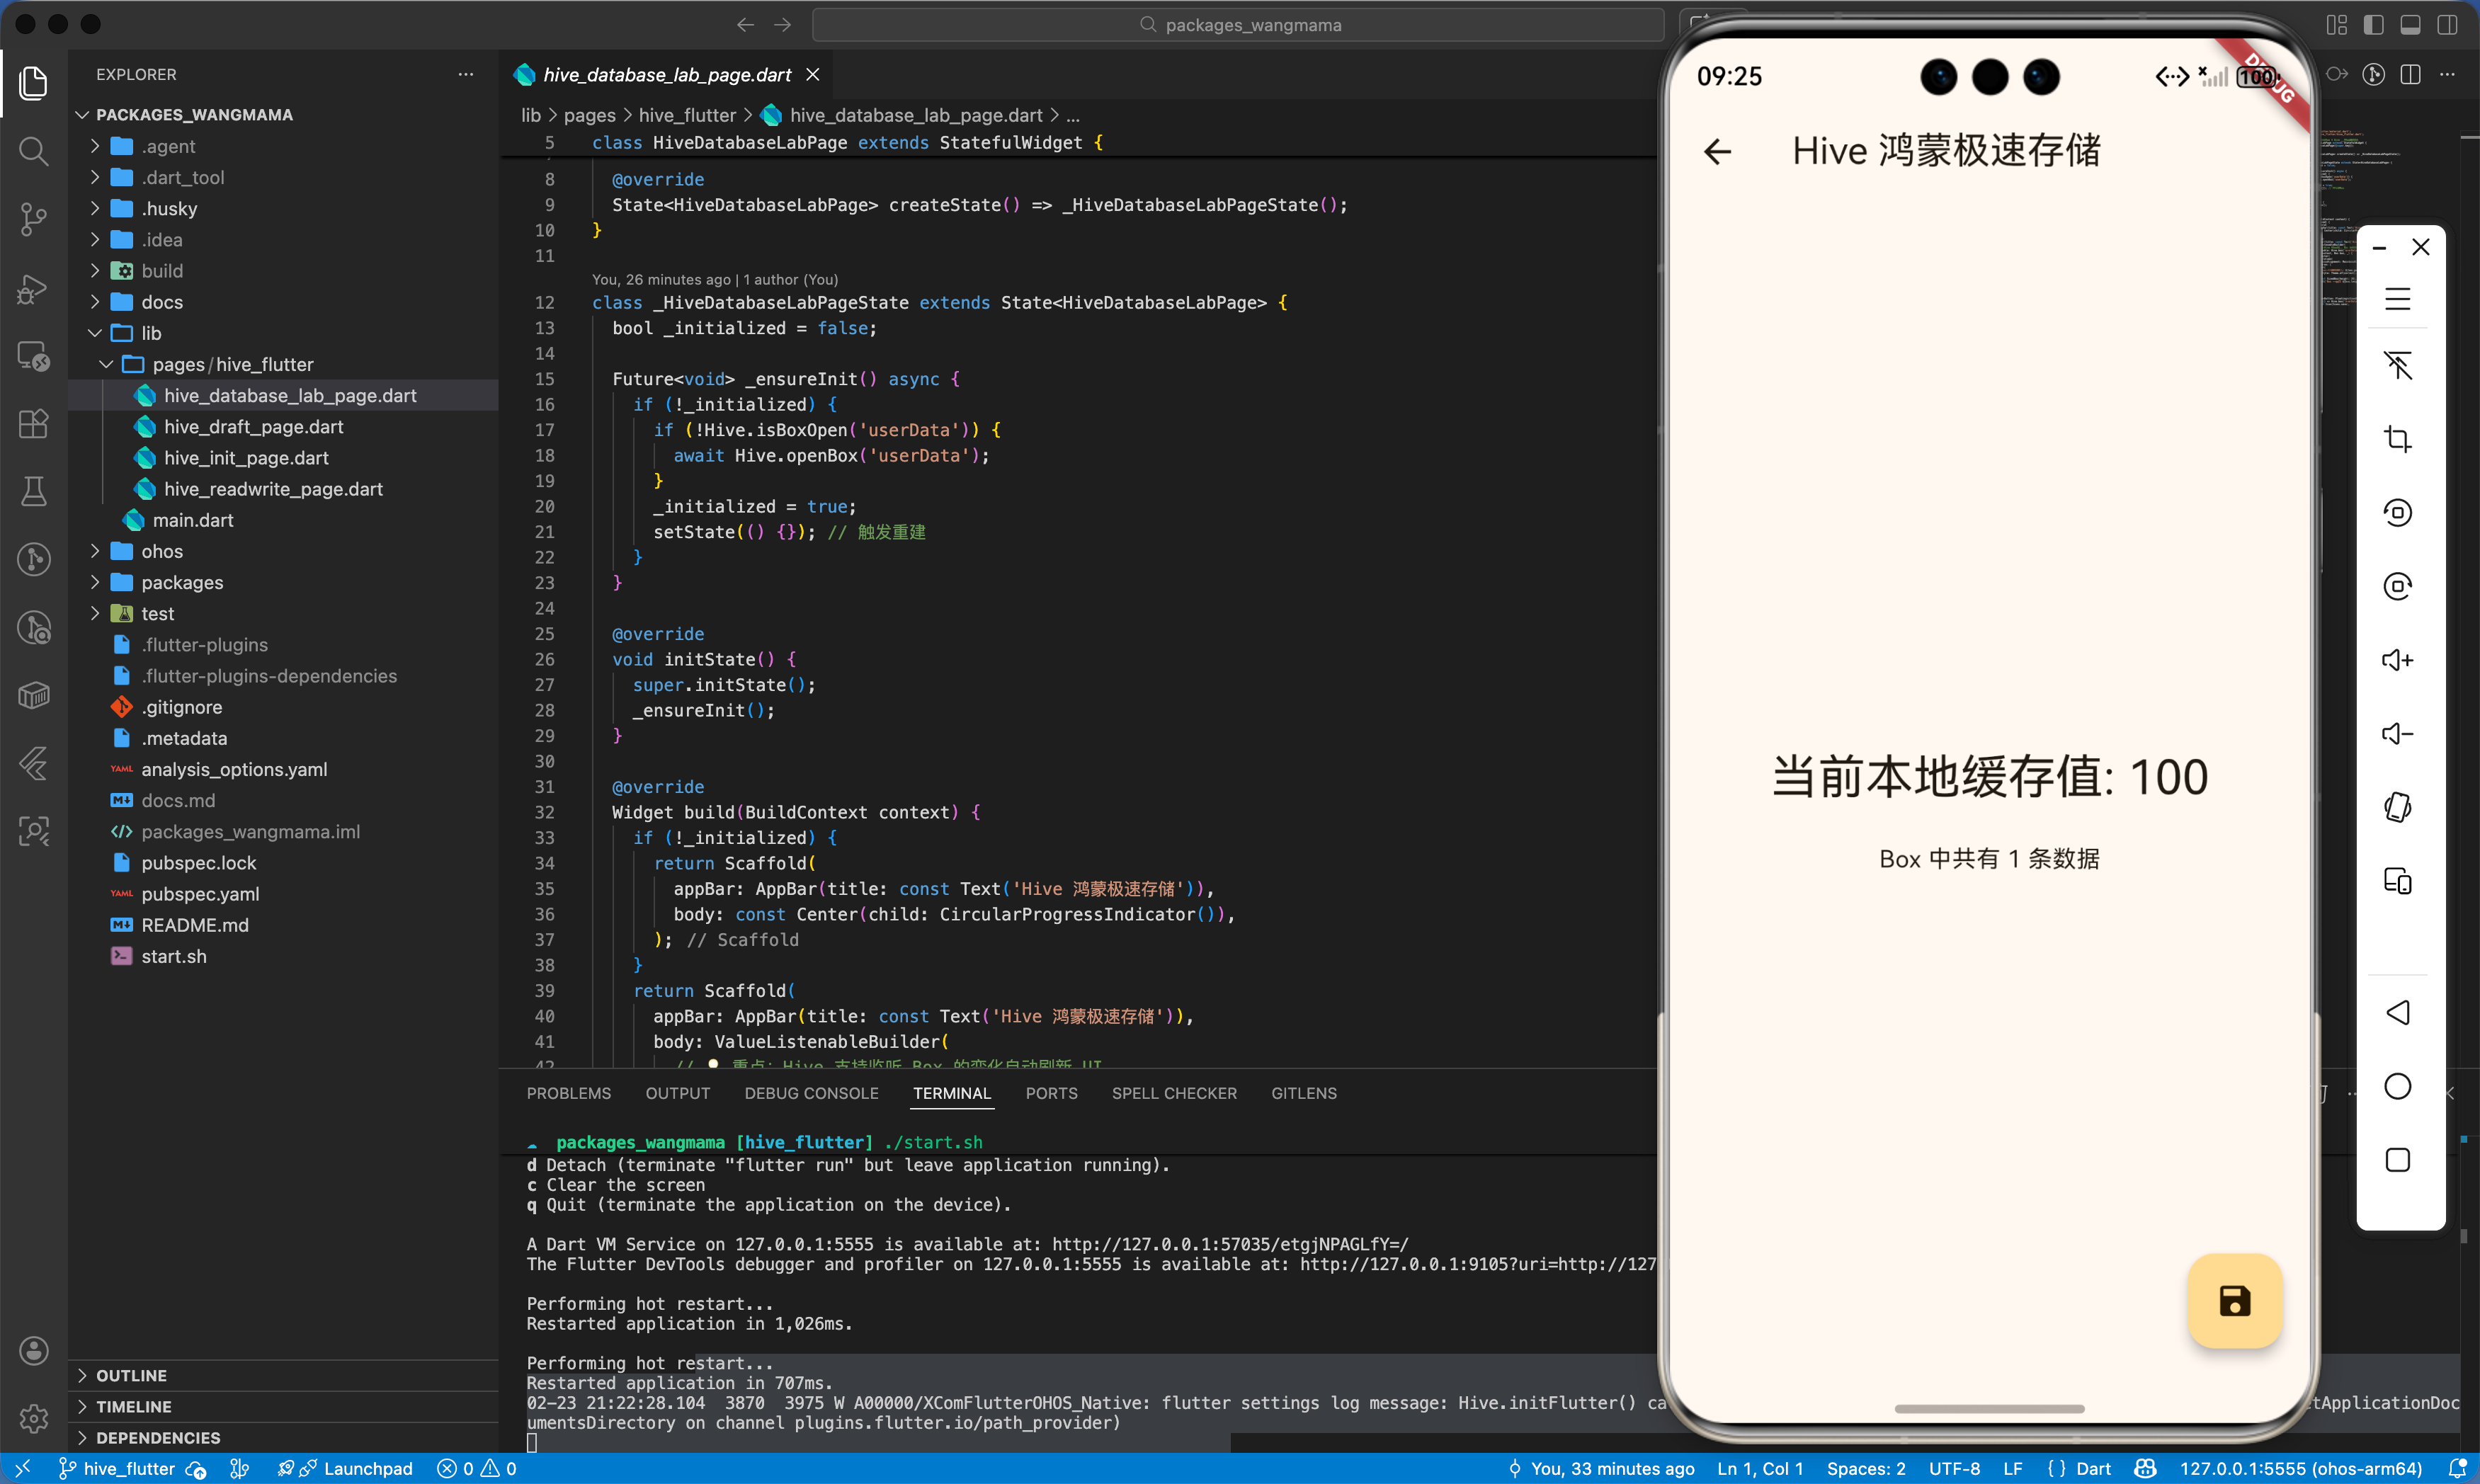Tap the app bar back arrow
Viewport: 2480px width, 1484px height.
pyautogui.click(x=1717, y=152)
